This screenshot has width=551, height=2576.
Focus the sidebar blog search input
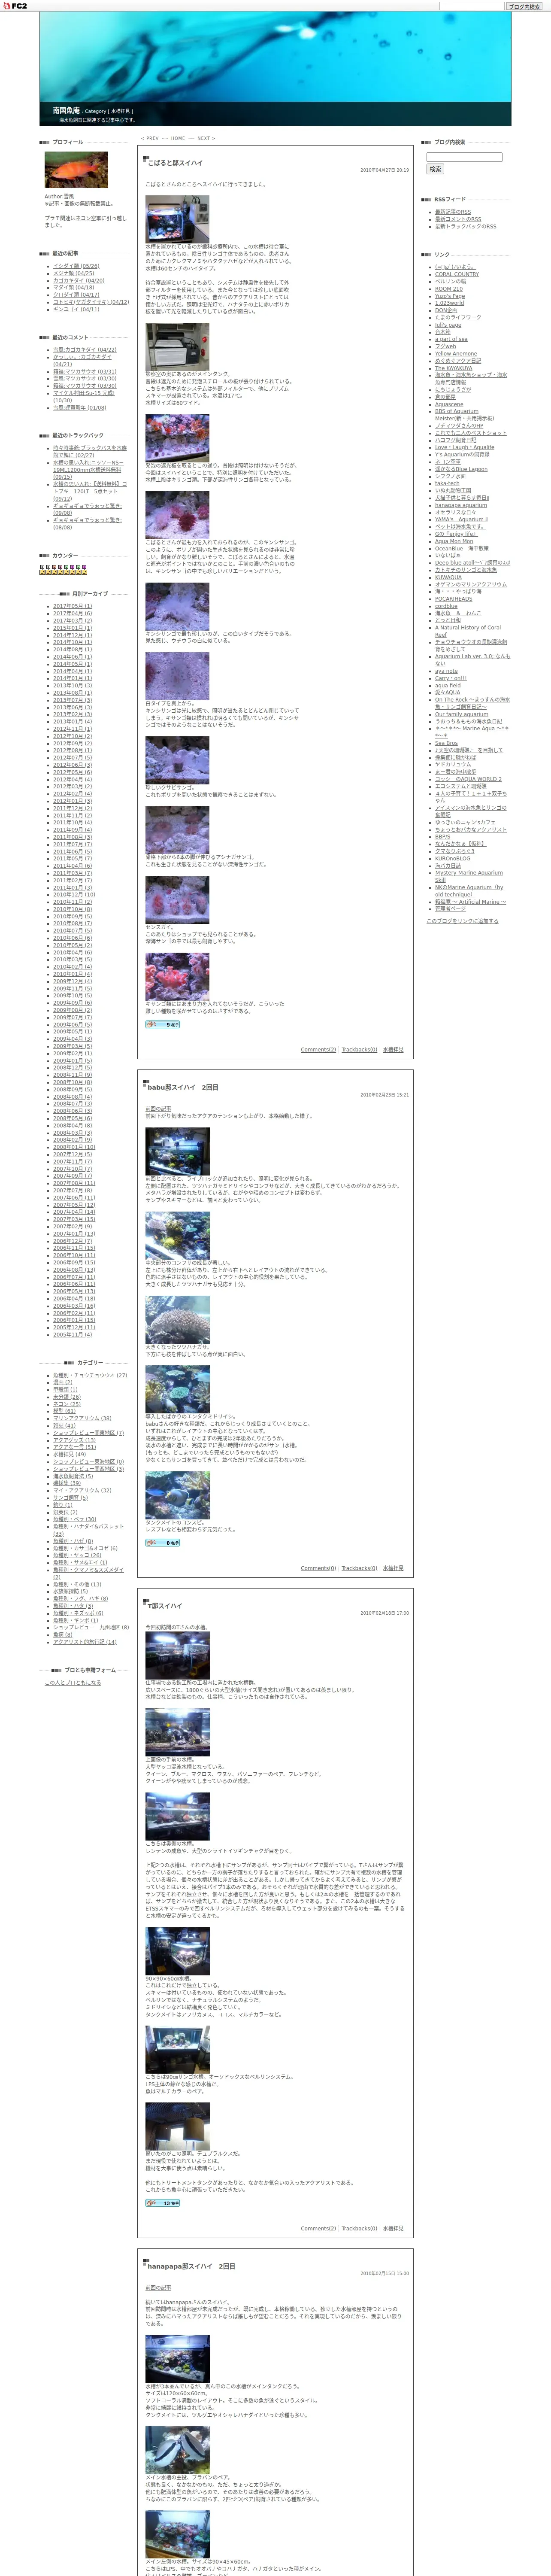464,157
